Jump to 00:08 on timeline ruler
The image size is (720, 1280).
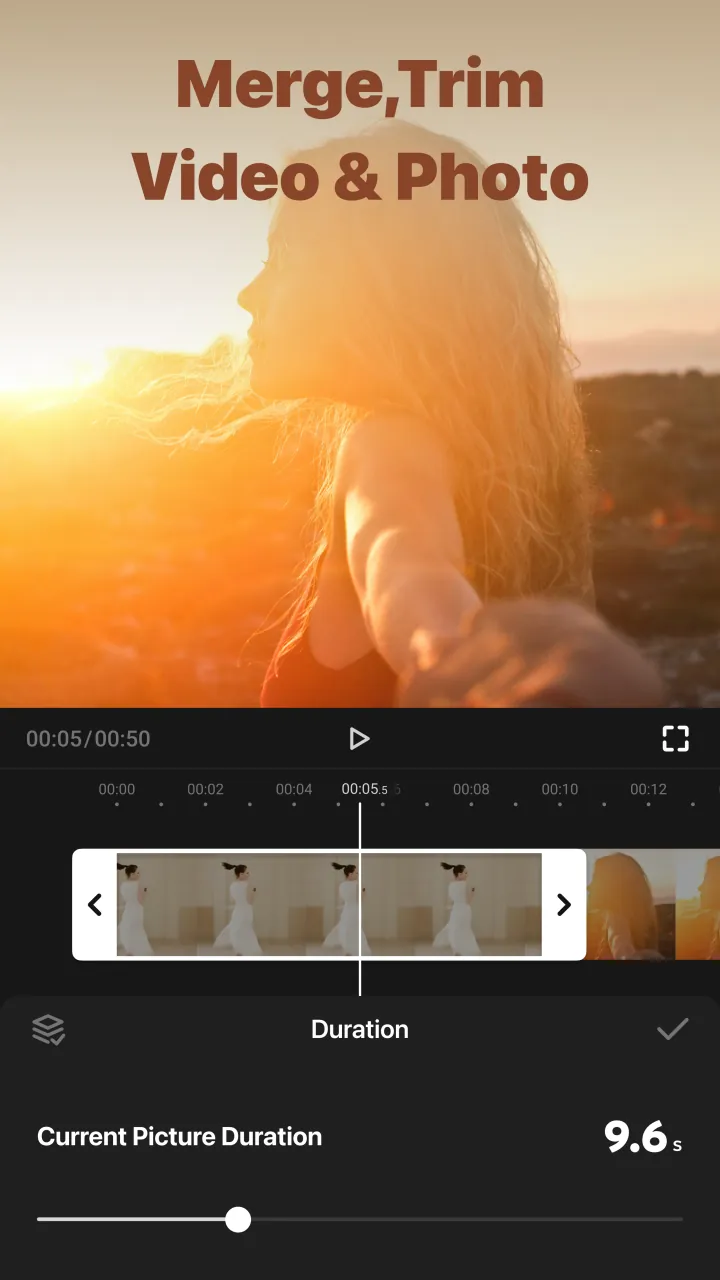coord(471,789)
